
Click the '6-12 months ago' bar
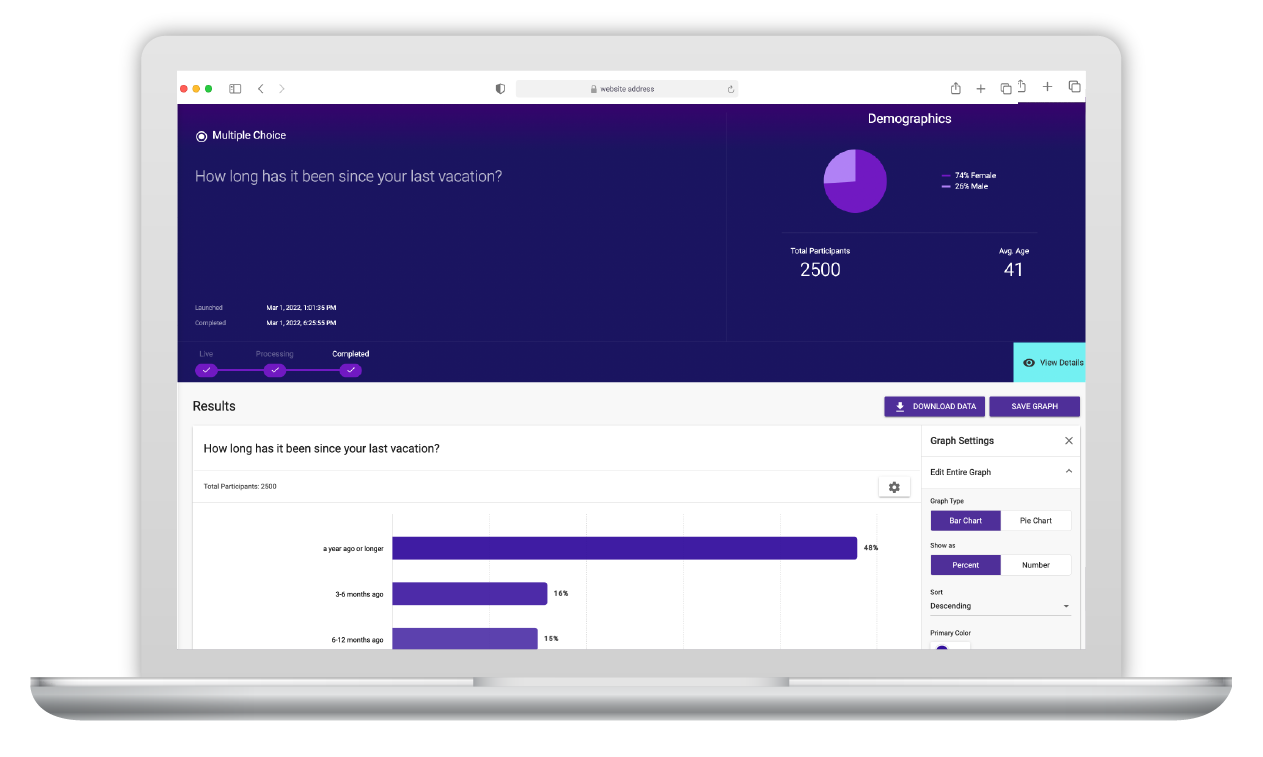(465, 638)
